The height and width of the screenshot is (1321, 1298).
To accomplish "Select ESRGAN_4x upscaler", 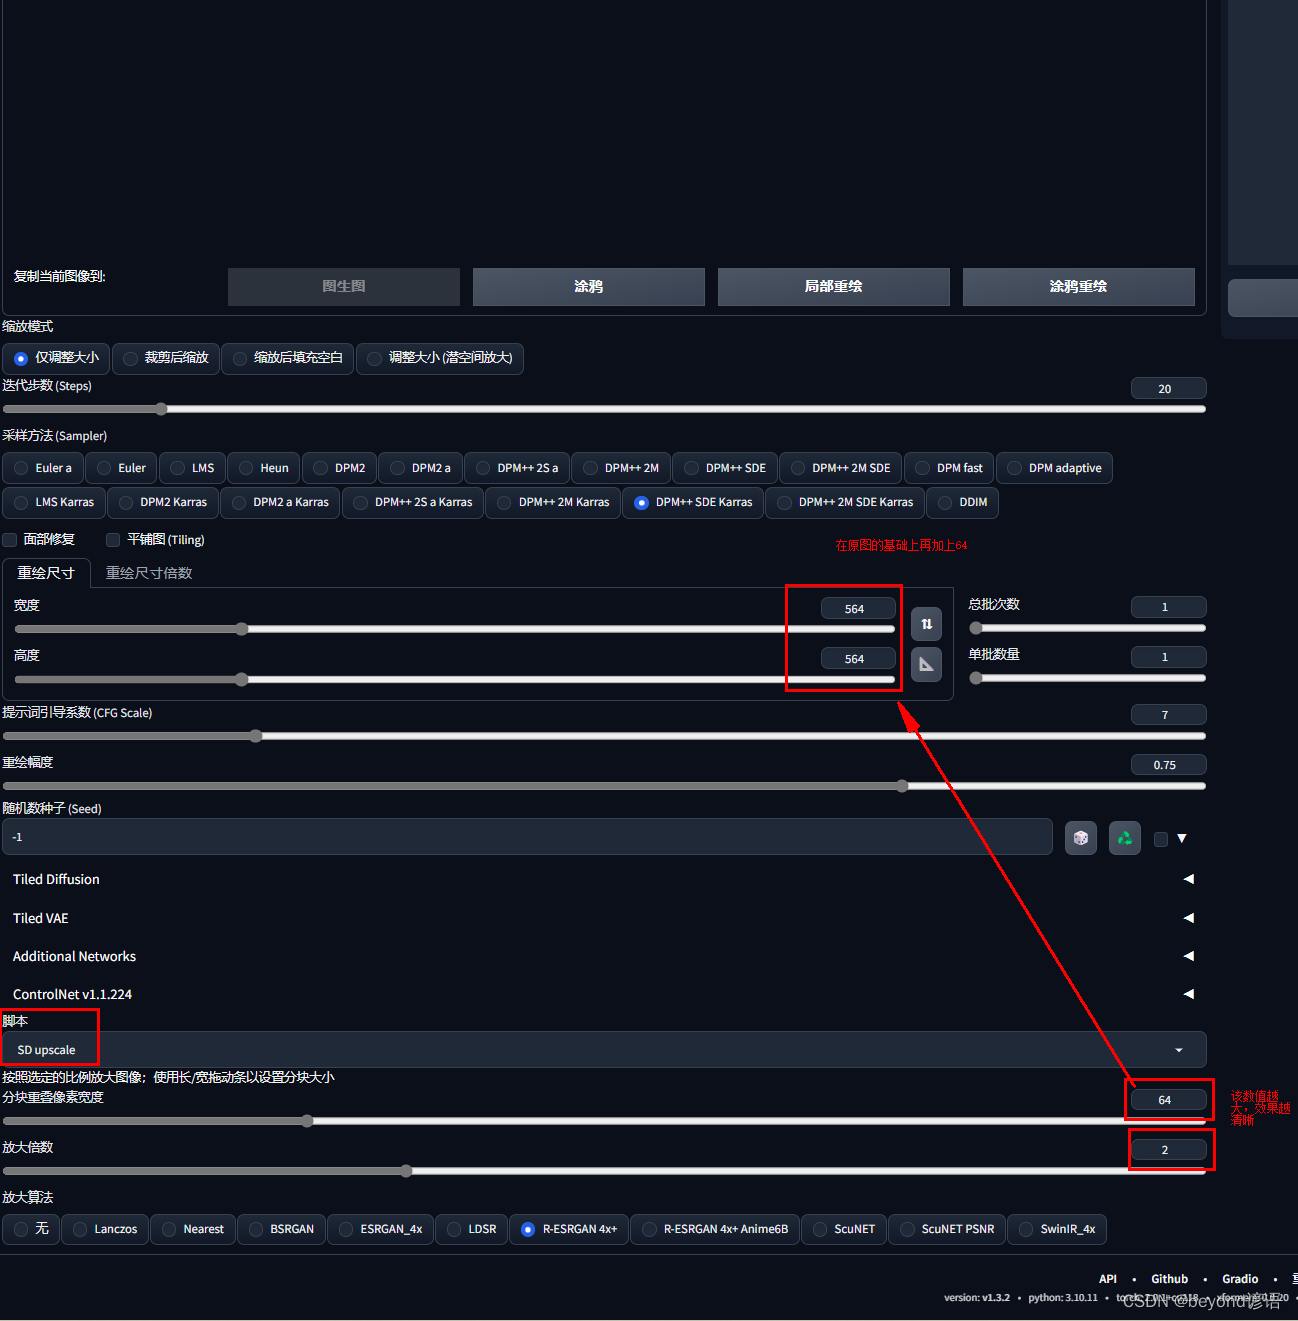I will coord(381,1229).
